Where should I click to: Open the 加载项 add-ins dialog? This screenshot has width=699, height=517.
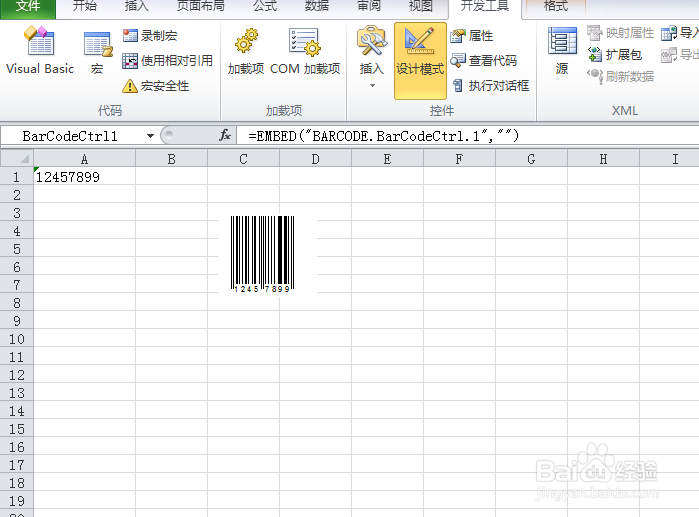pos(246,52)
